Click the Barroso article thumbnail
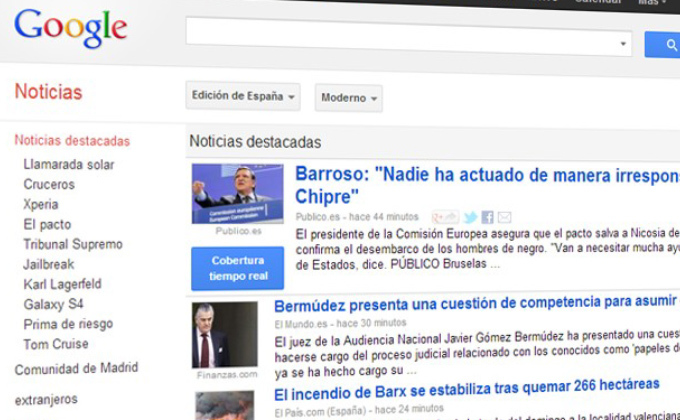680x420 pixels. pos(238,194)
